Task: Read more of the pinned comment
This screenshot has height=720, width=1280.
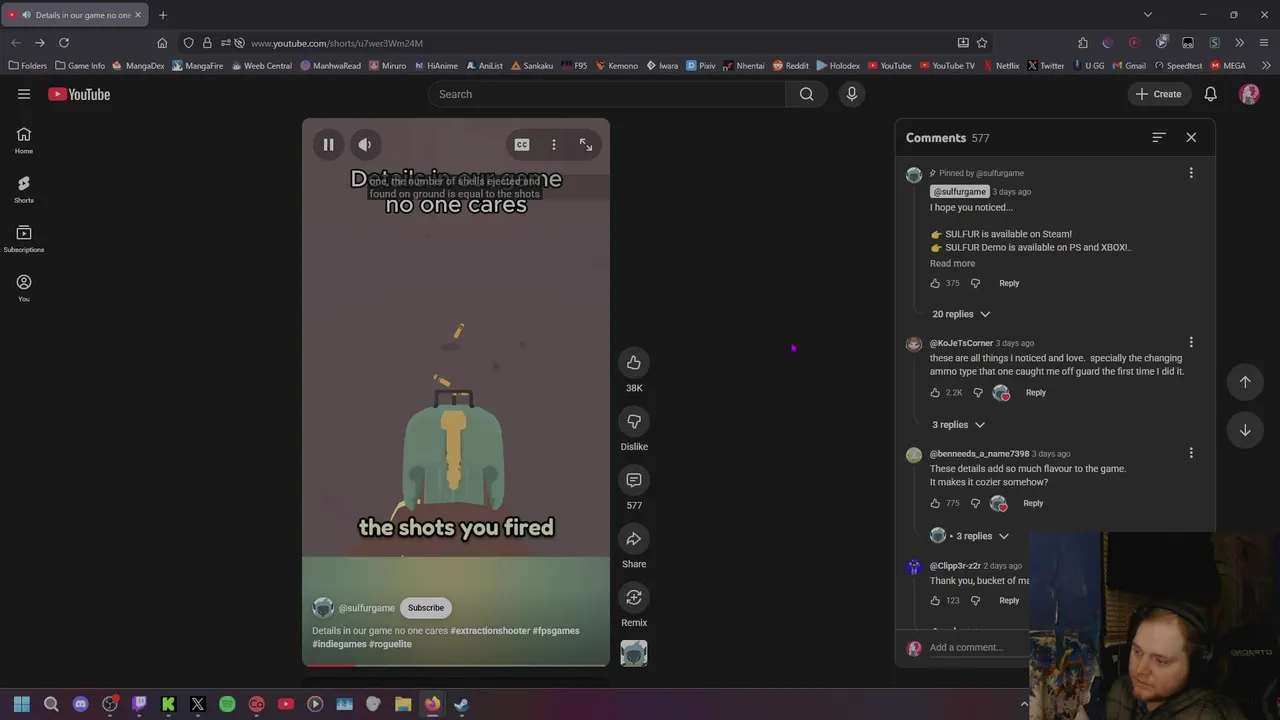Action: point(952,264)
